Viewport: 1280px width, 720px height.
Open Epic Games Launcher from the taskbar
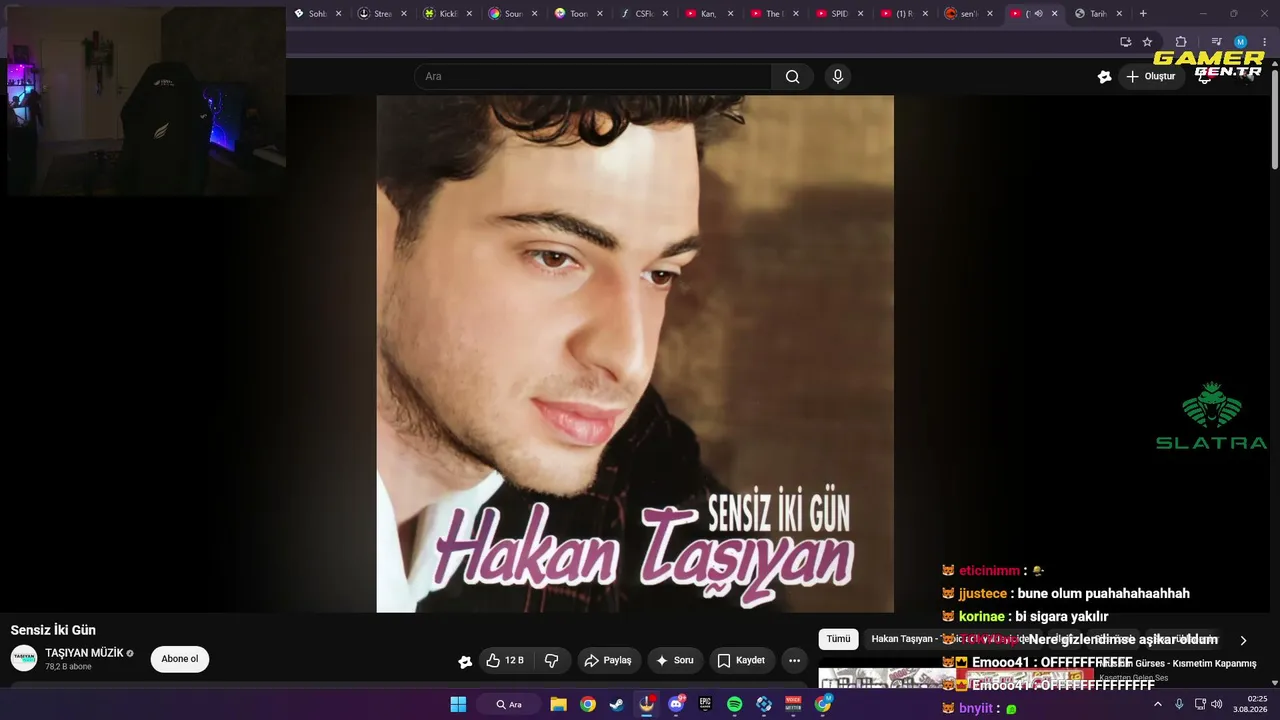pos(705,704)
